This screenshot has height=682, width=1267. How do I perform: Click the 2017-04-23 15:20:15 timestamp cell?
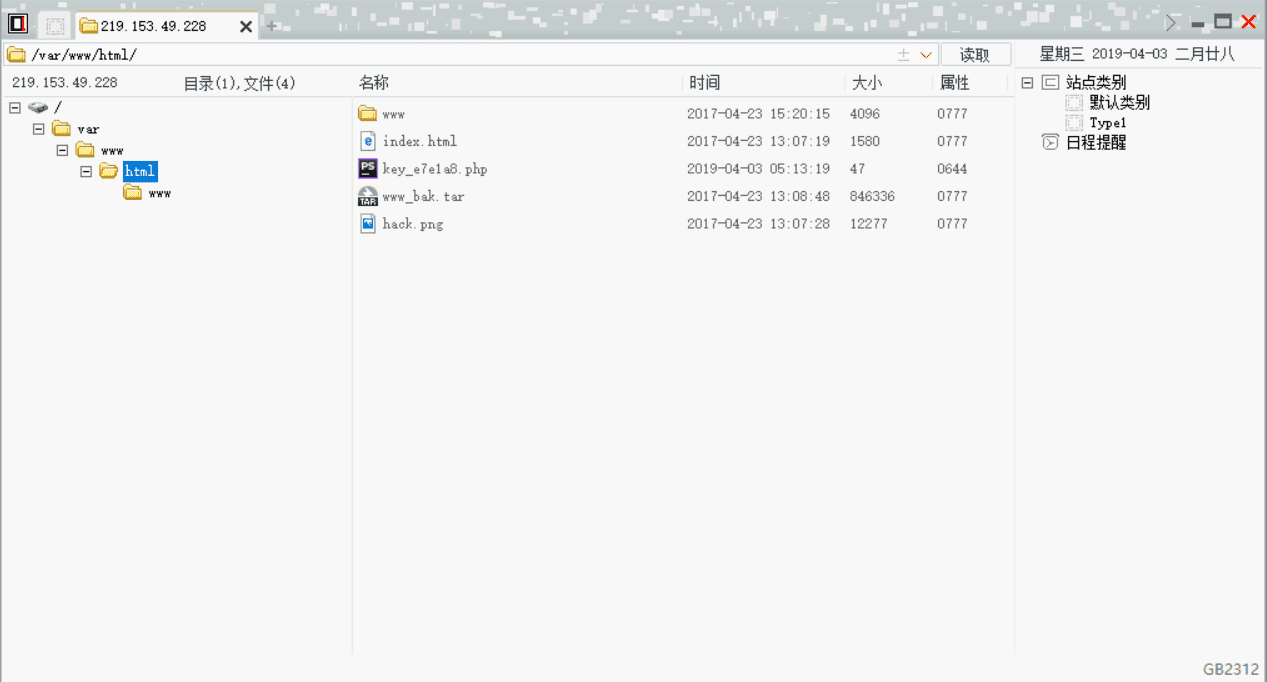coord(758,114)
